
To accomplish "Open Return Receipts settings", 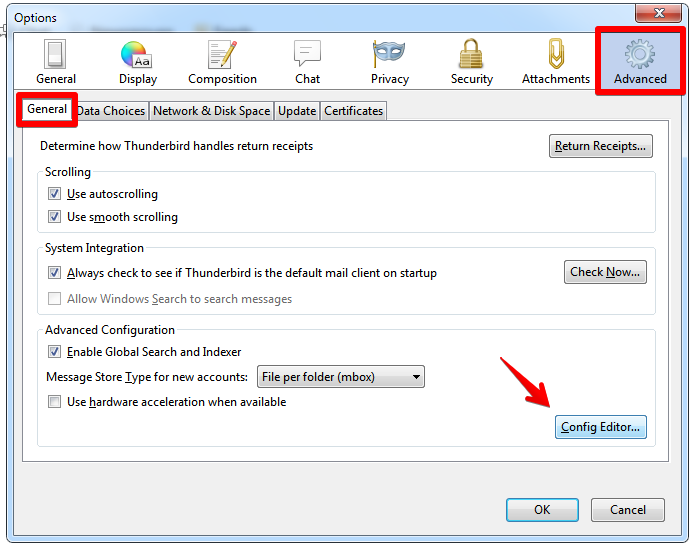I will [601, 146].
